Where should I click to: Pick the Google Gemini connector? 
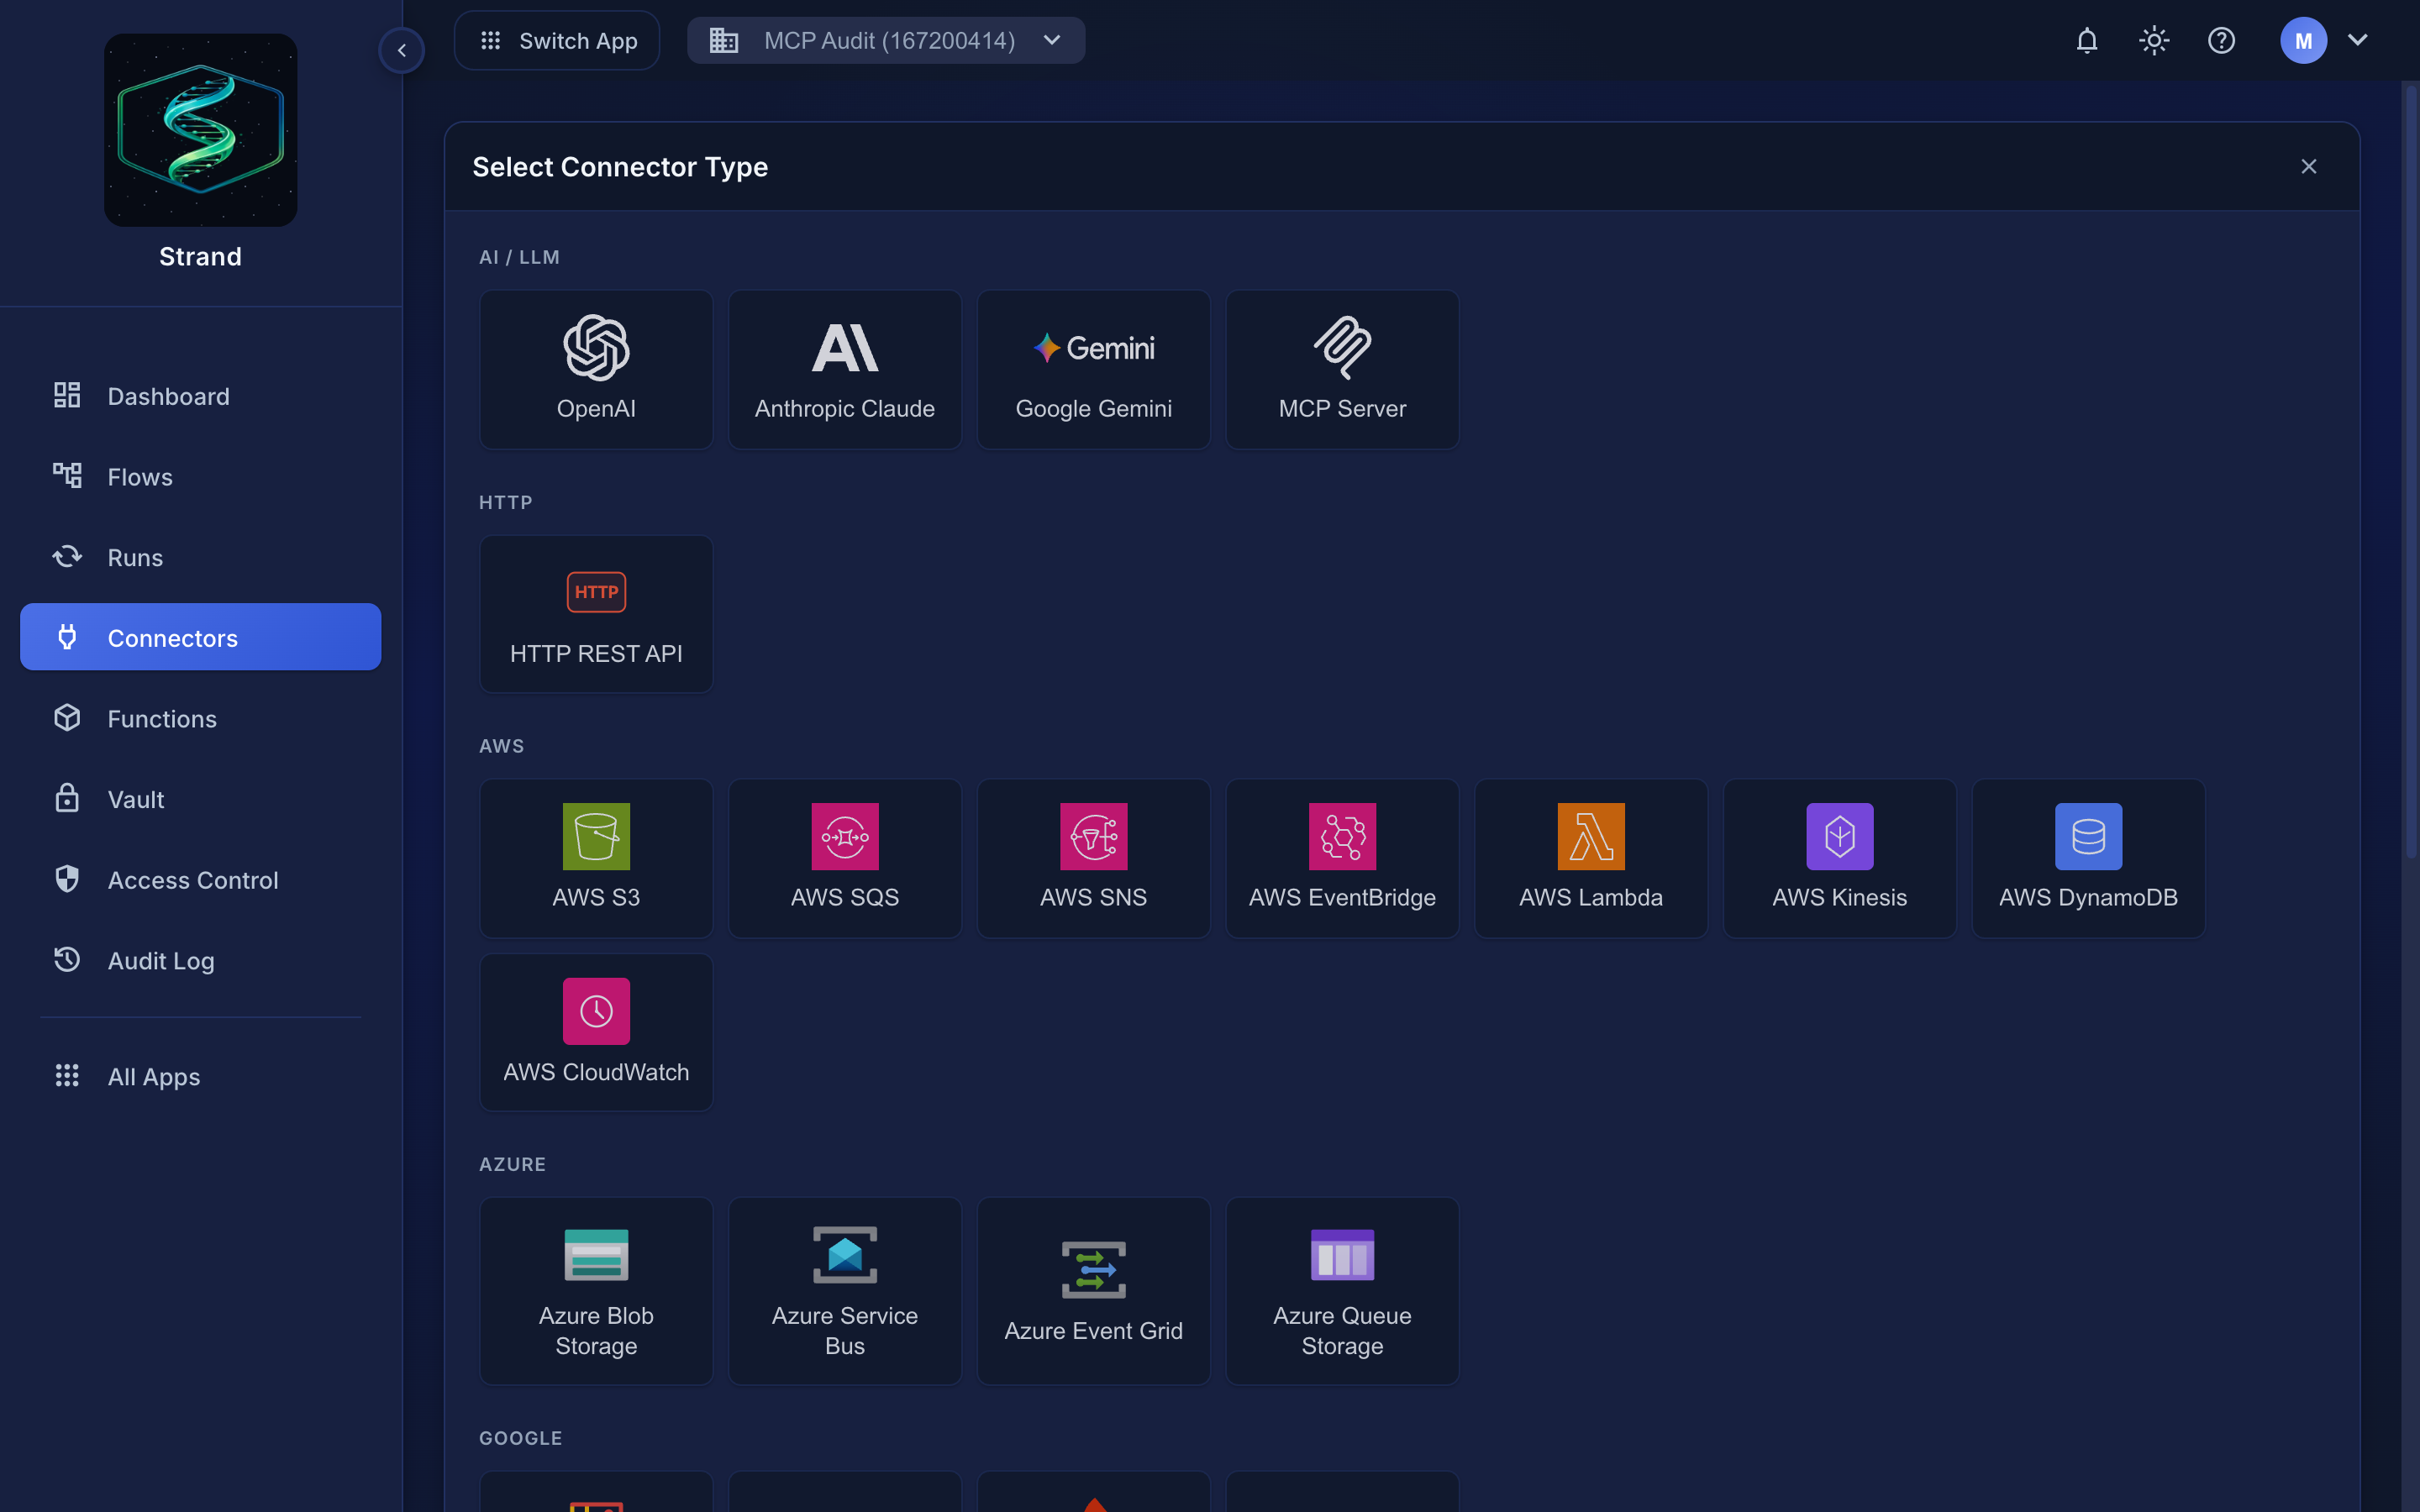coord(1093,369)
